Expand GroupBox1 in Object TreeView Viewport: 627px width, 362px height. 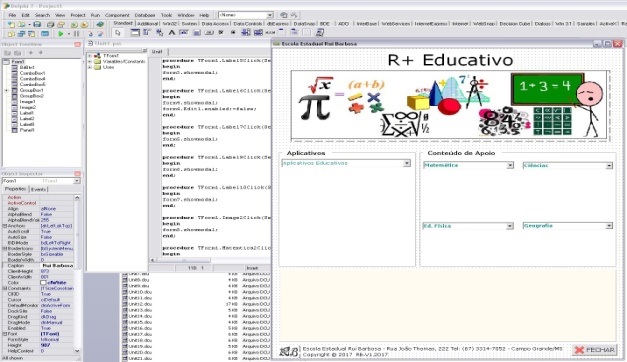point(6,90)
